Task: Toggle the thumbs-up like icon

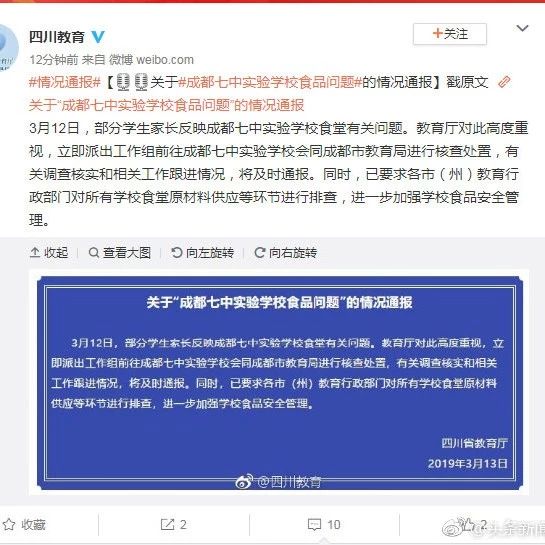Action: (x=468, y=524)
